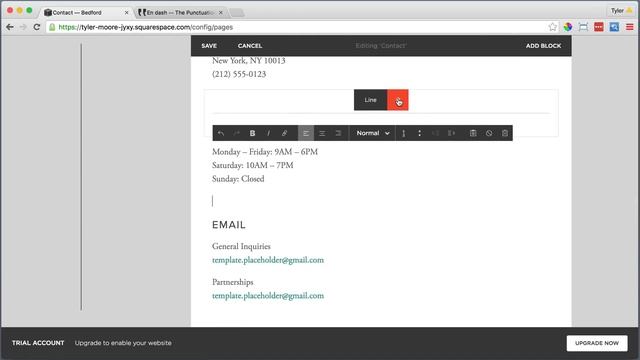Click the paste as plain text icon

tap(473, 133)
